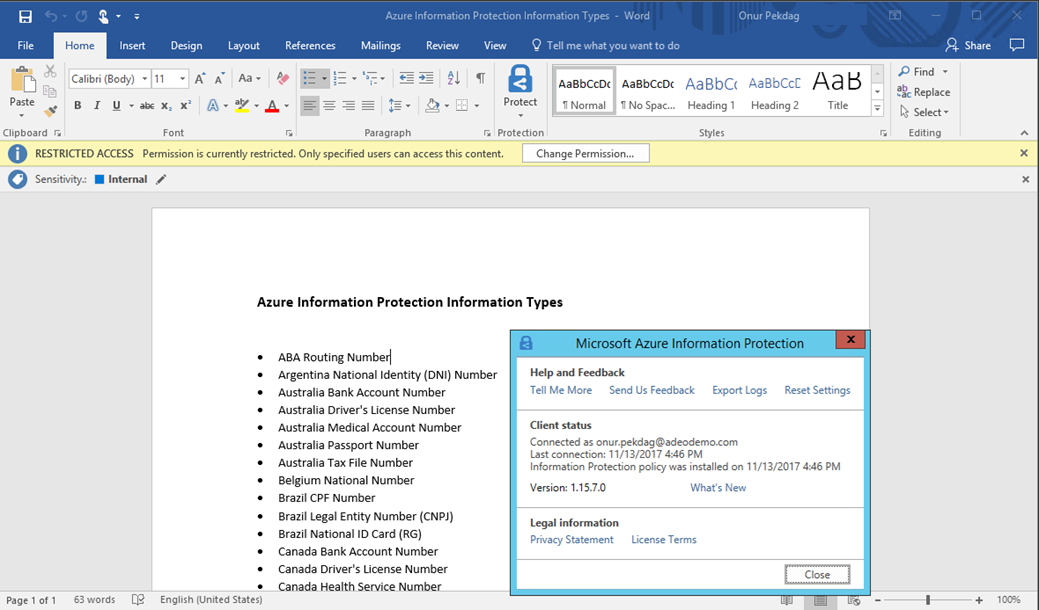Open the comments pane icon

pos(1016,45)
